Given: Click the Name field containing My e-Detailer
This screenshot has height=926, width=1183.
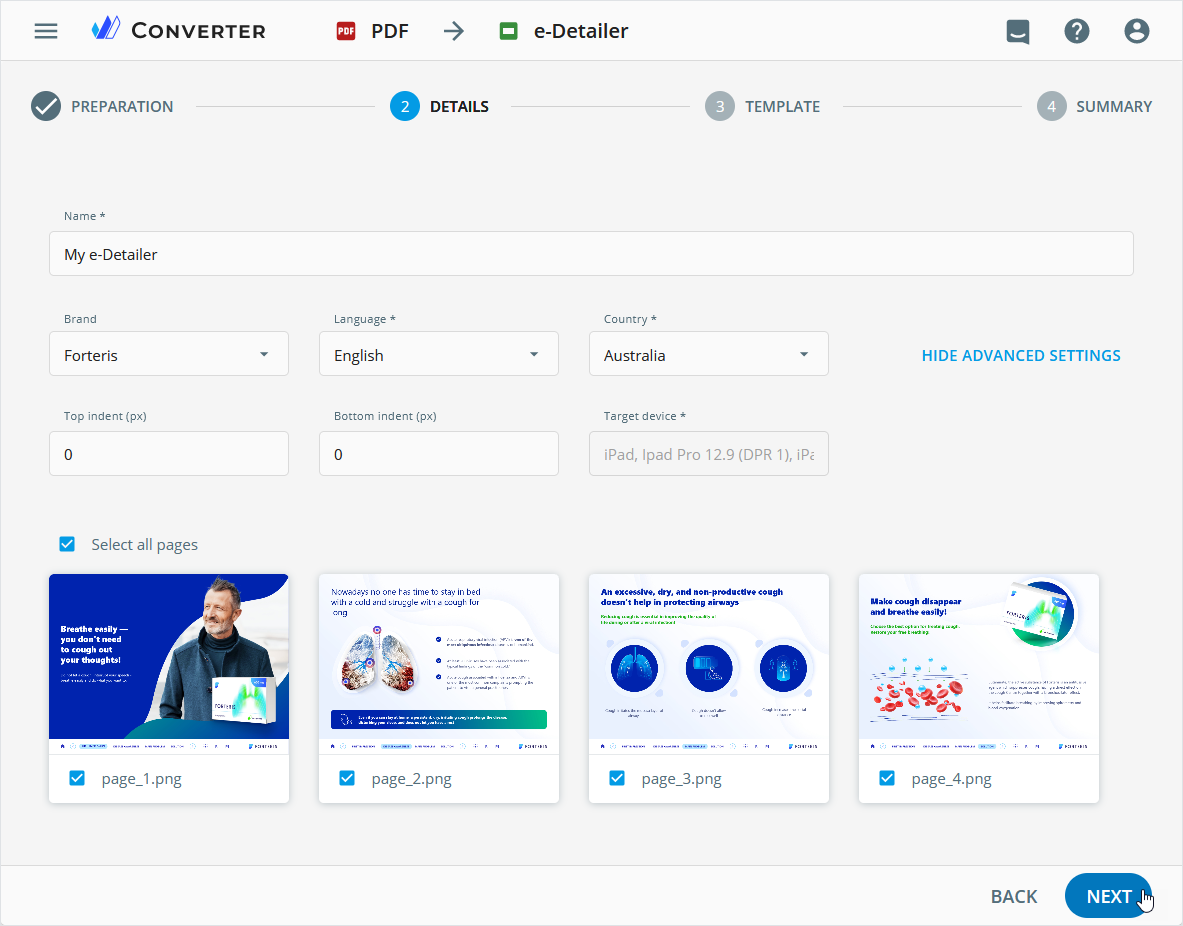Looking at the screenshot, I should coord(590,254).
